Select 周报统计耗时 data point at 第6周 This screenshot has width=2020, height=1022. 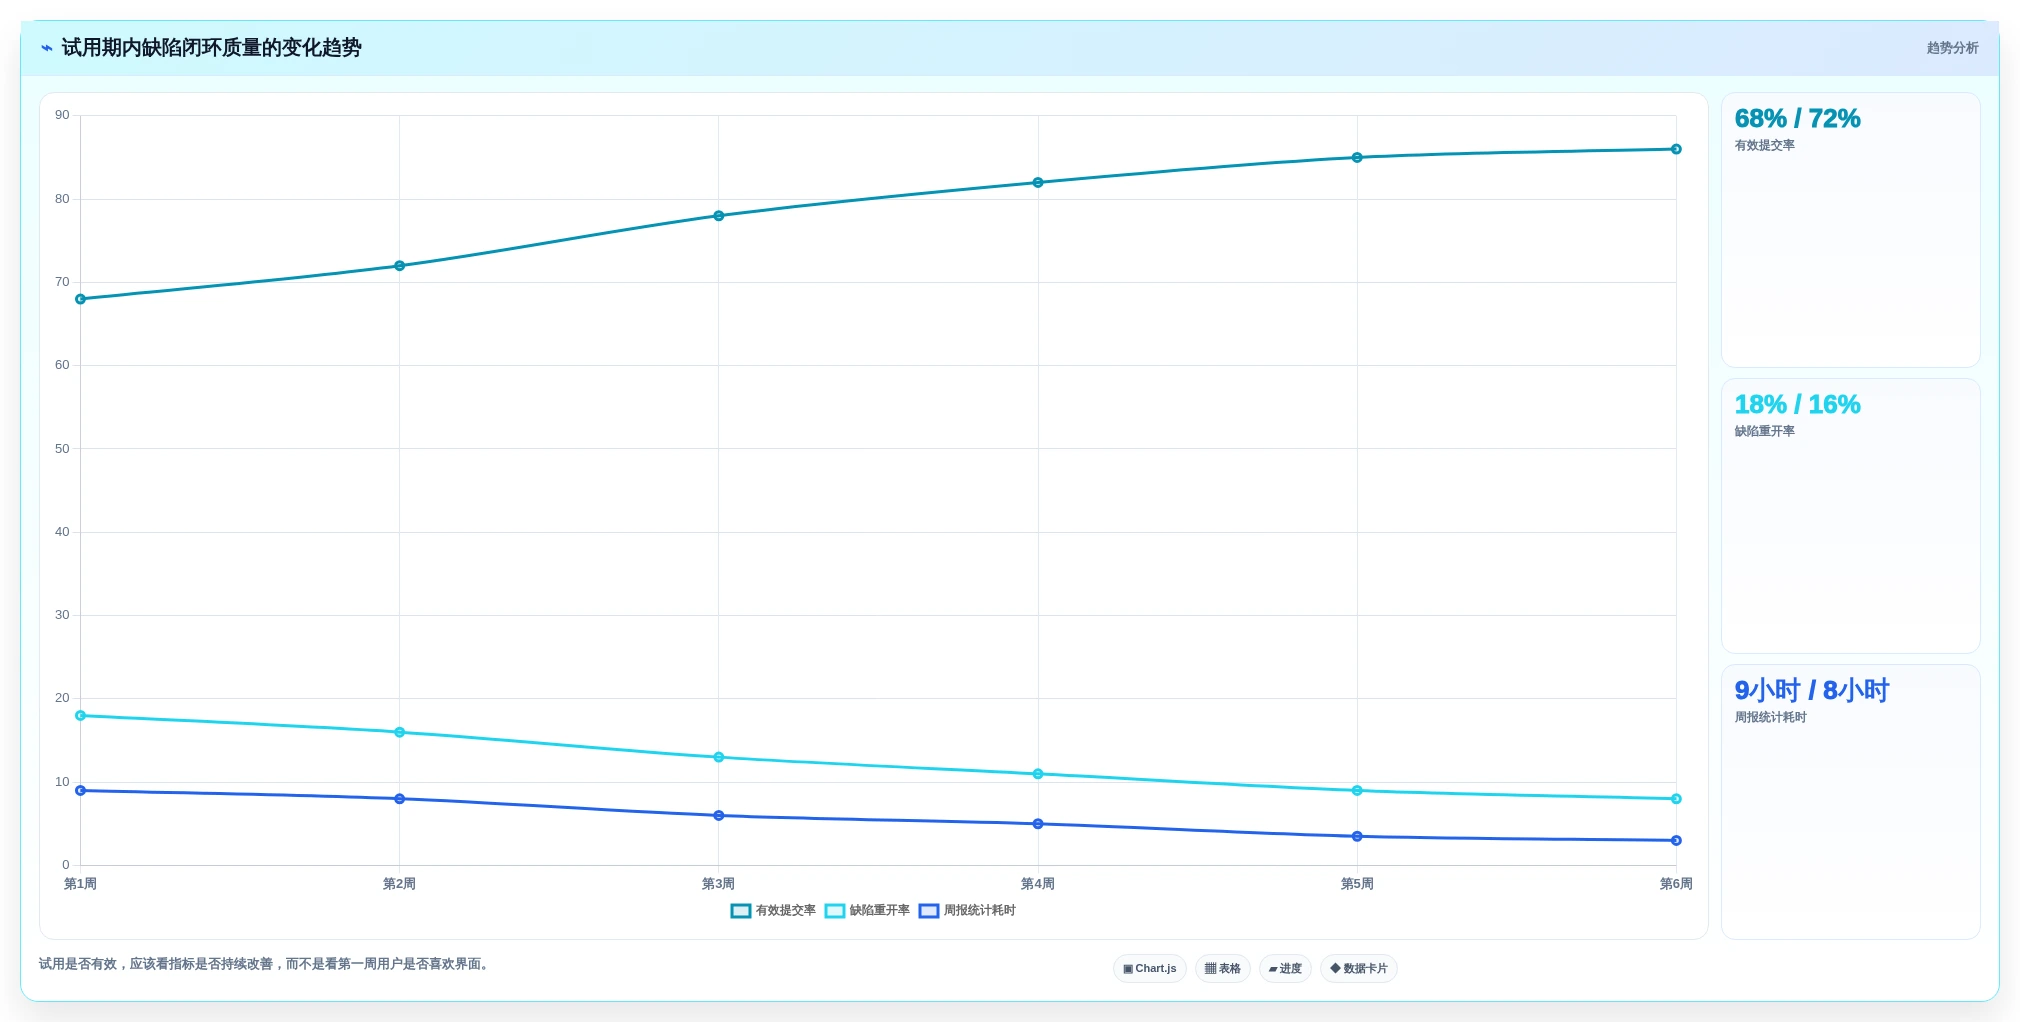click(1677, 841)
